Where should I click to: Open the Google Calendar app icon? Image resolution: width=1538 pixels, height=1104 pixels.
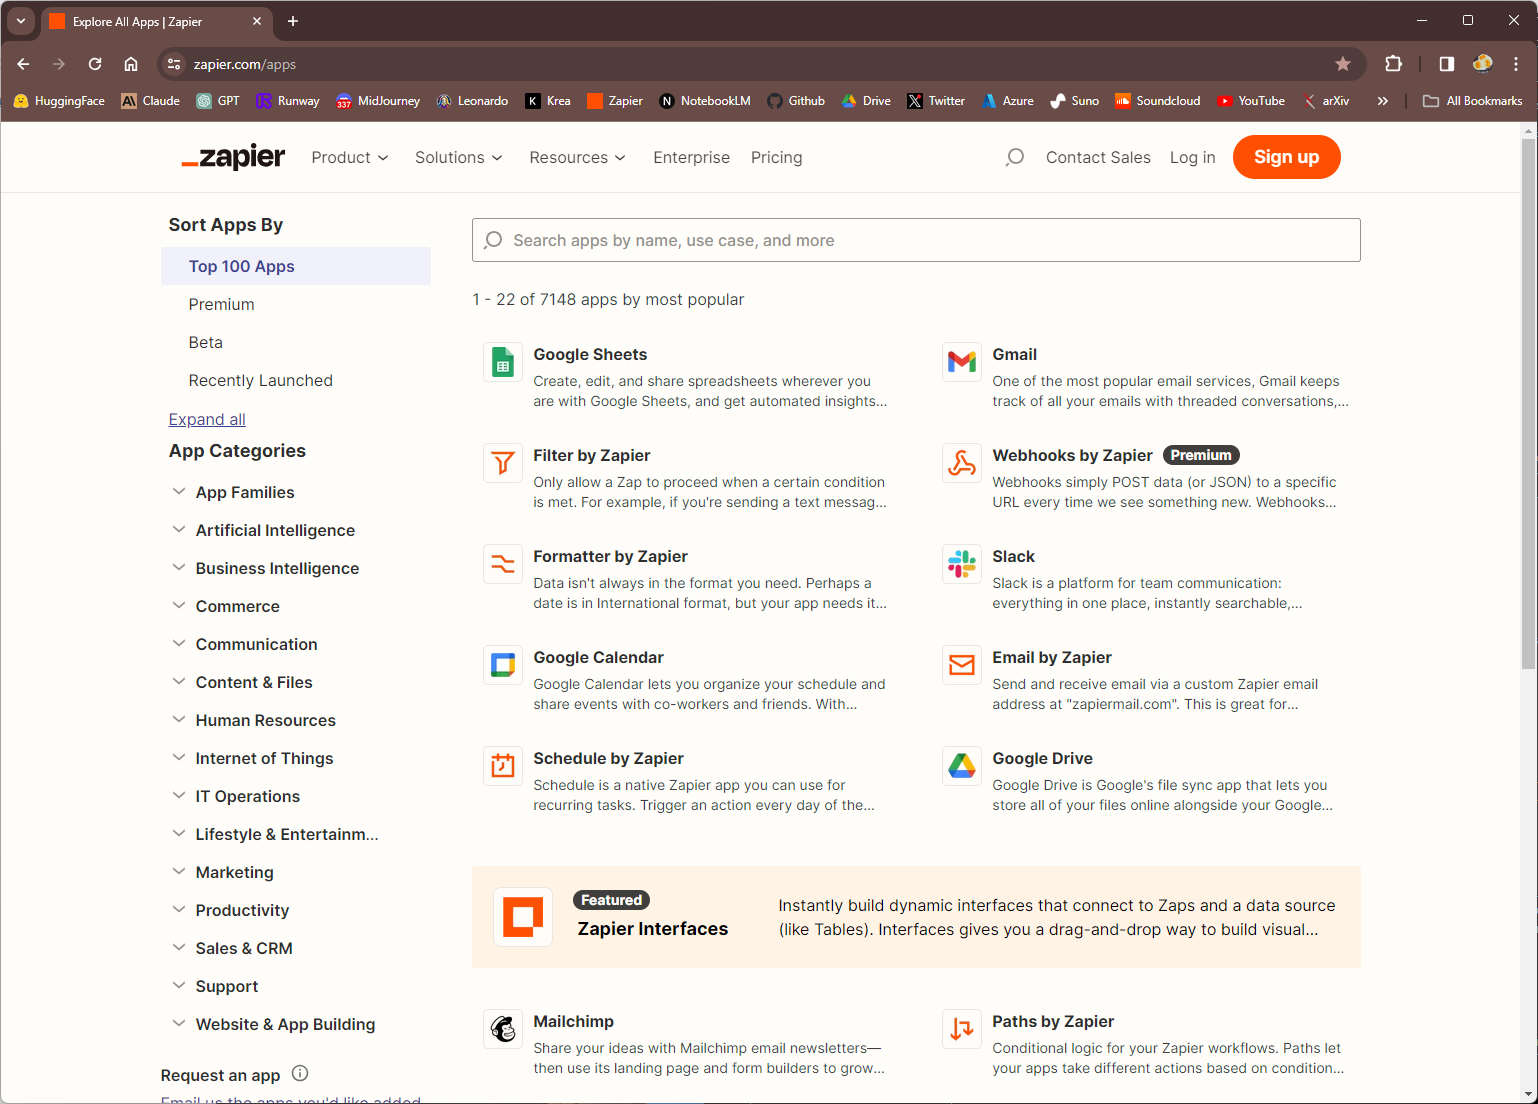[503, 665]
